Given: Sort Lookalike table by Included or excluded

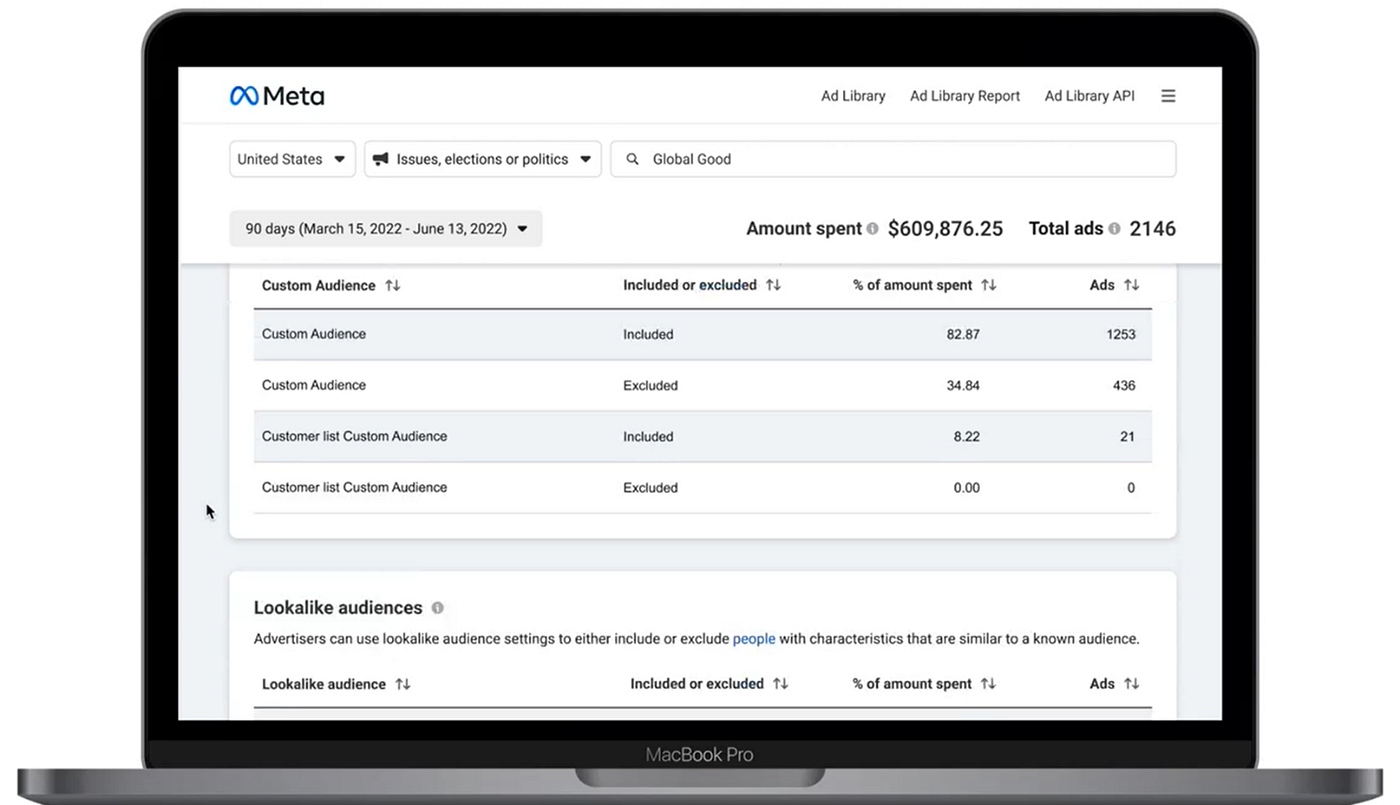Looking at the screenshot, I should [x=781, y=684].
